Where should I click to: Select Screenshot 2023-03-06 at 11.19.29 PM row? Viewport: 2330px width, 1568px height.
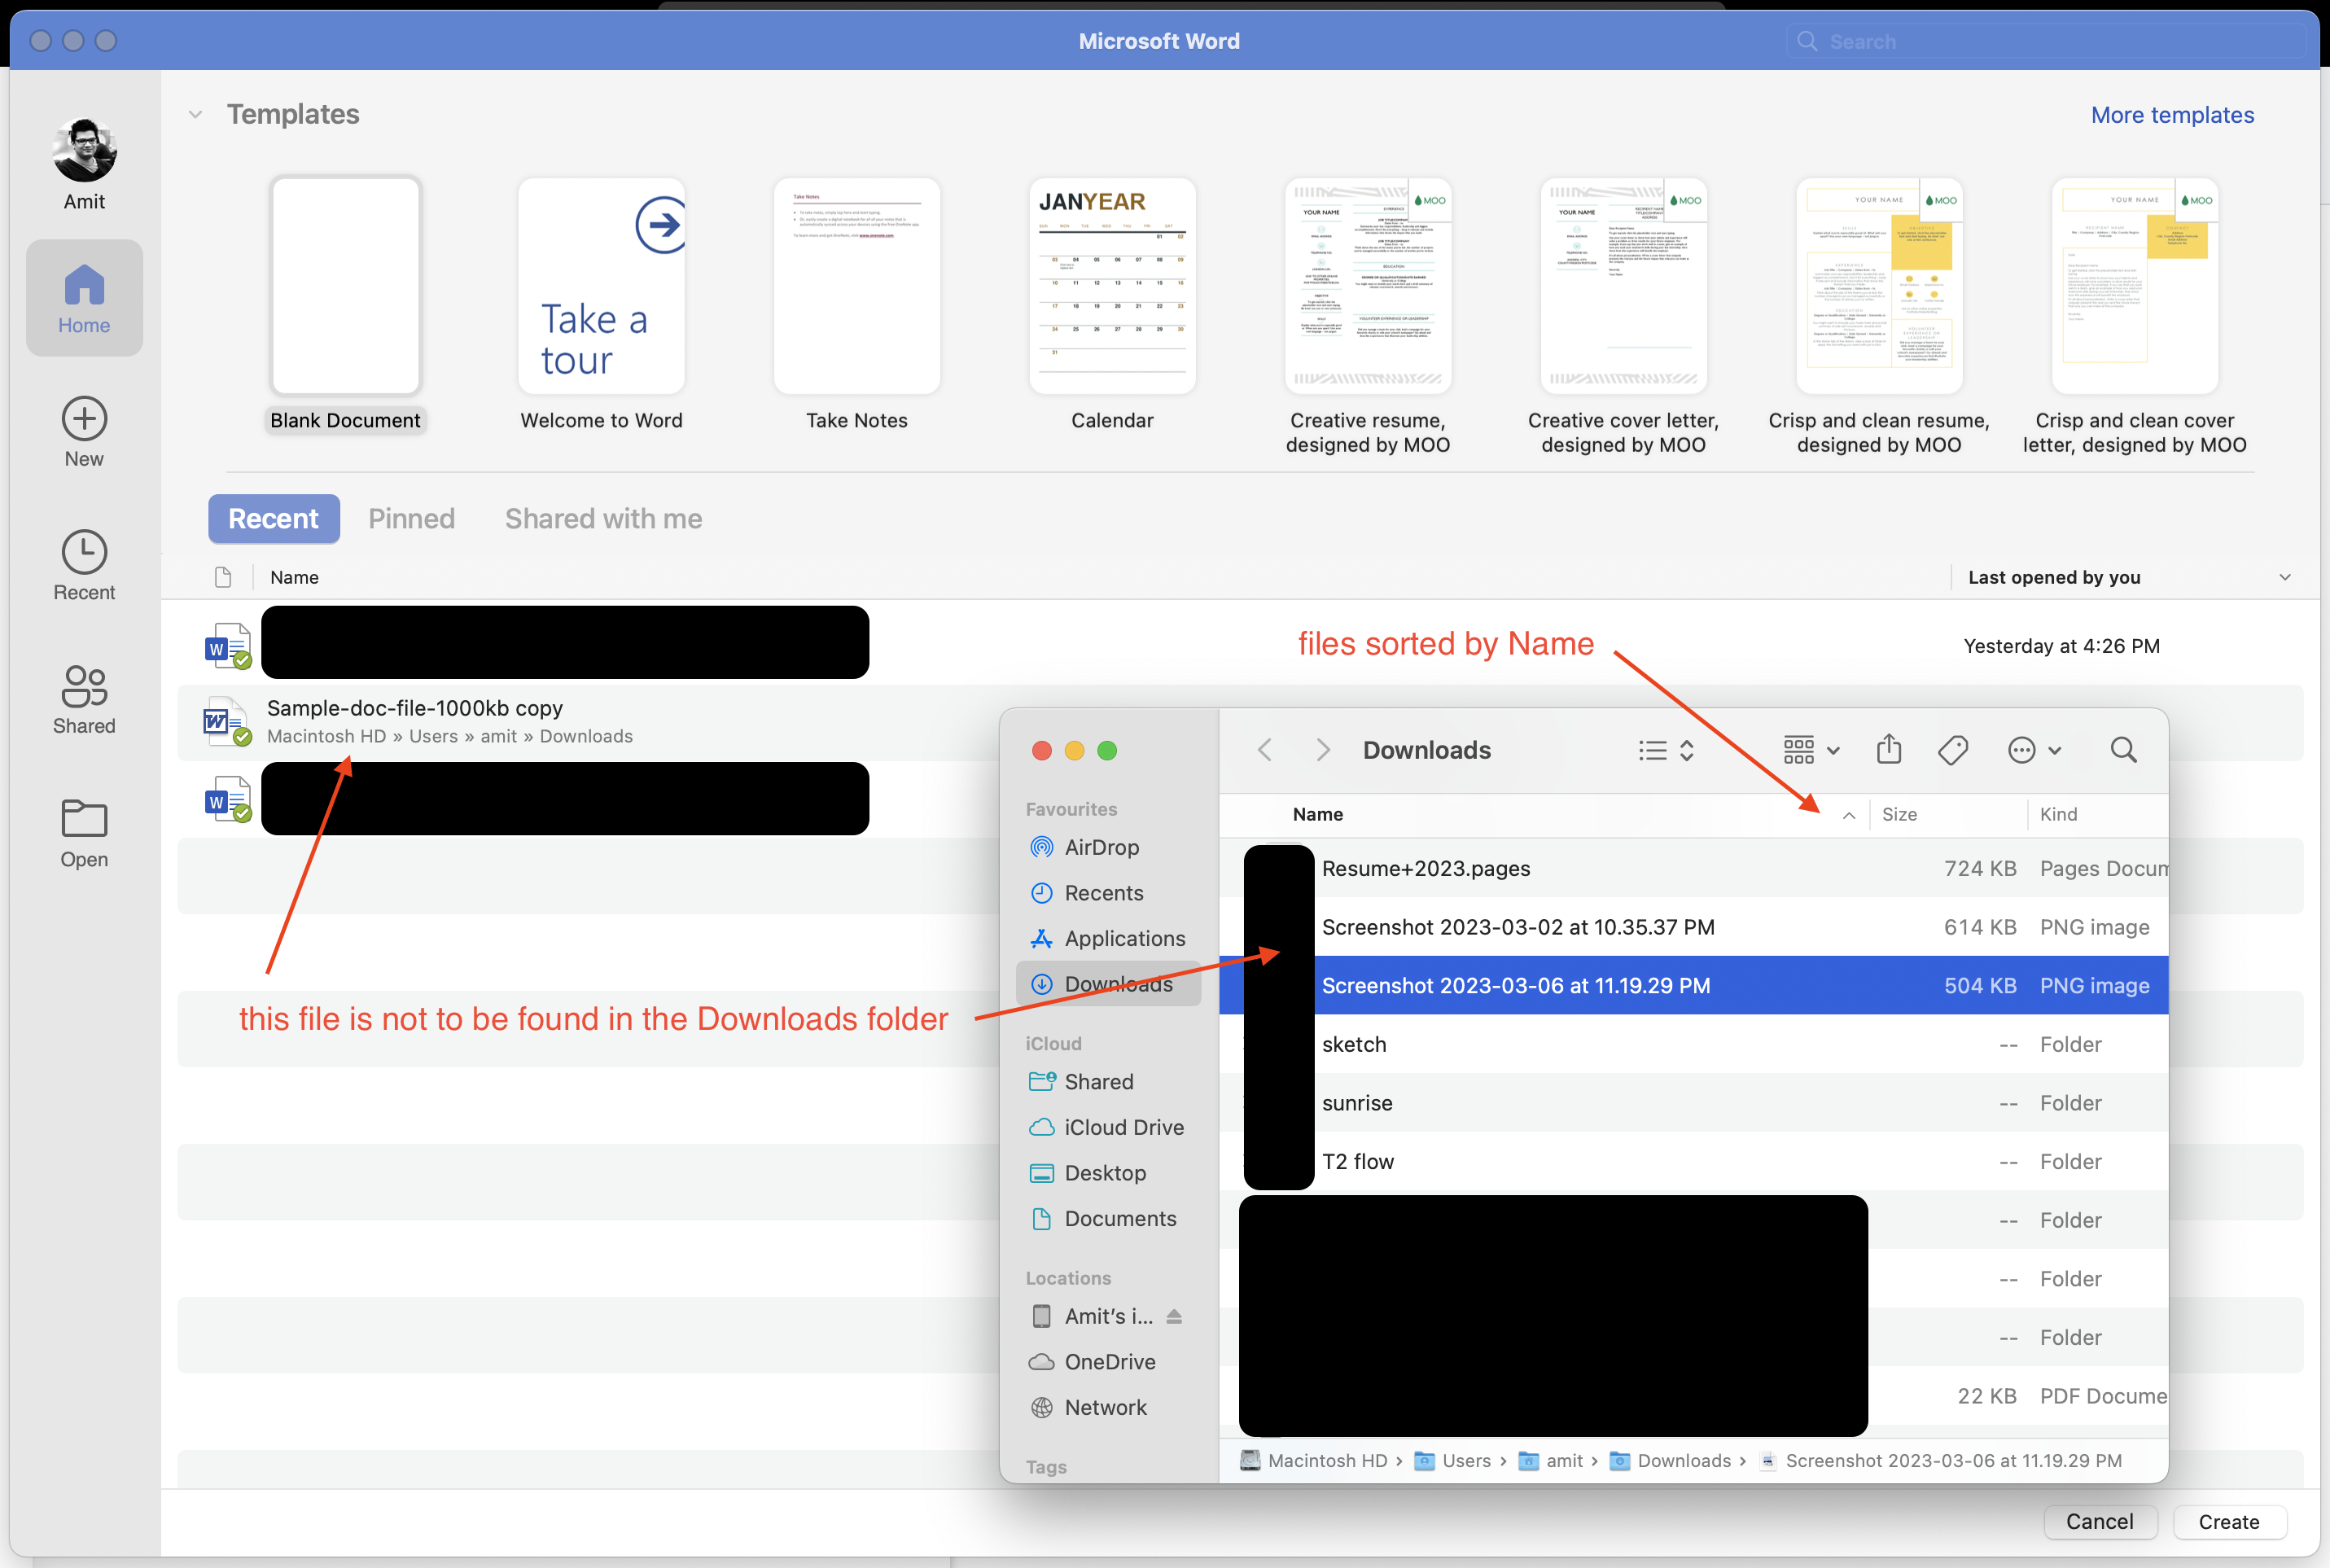click(1693, 985)
